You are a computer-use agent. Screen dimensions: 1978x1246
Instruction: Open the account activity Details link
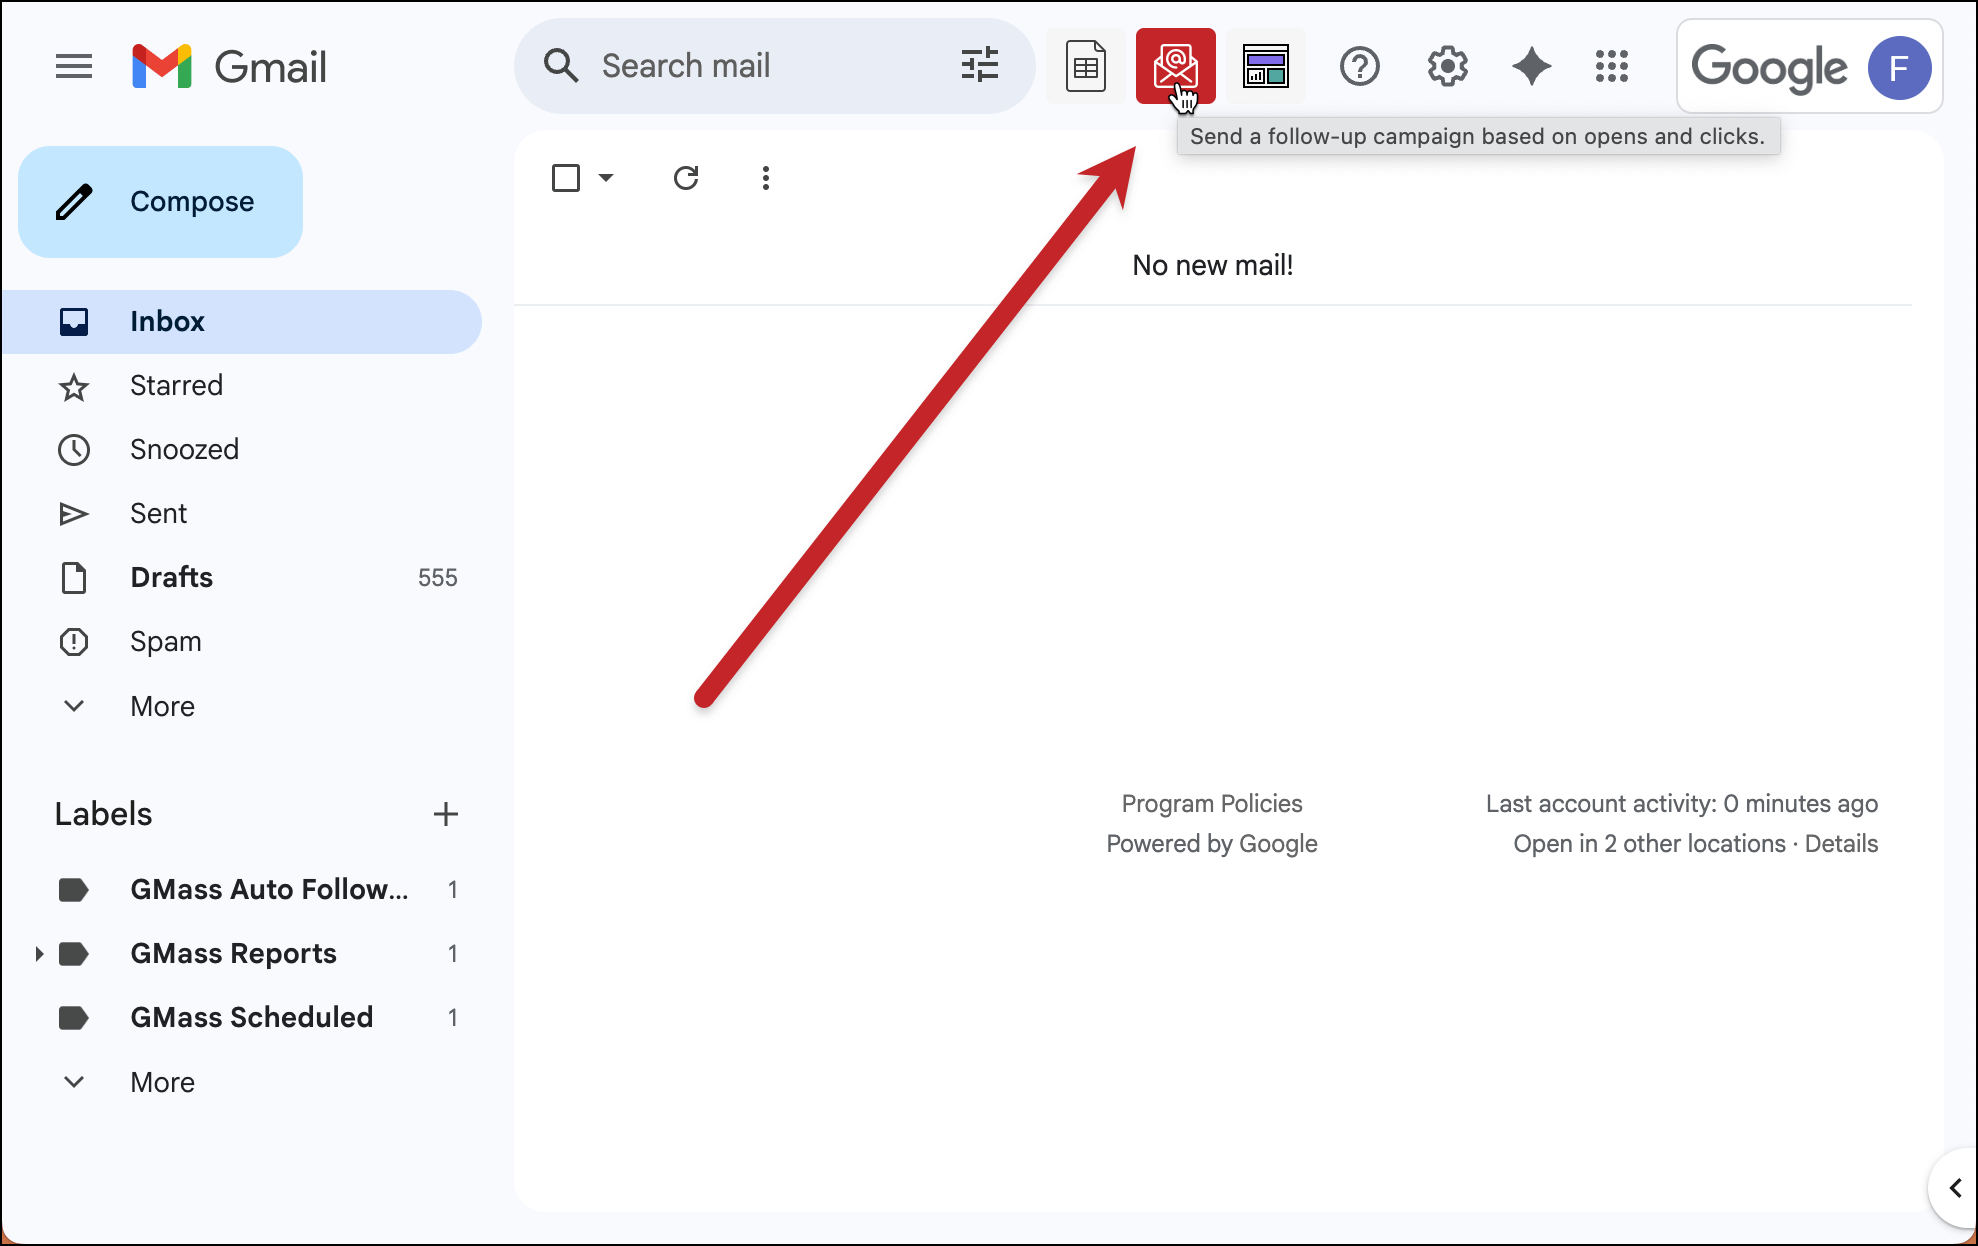point(1841,843)
